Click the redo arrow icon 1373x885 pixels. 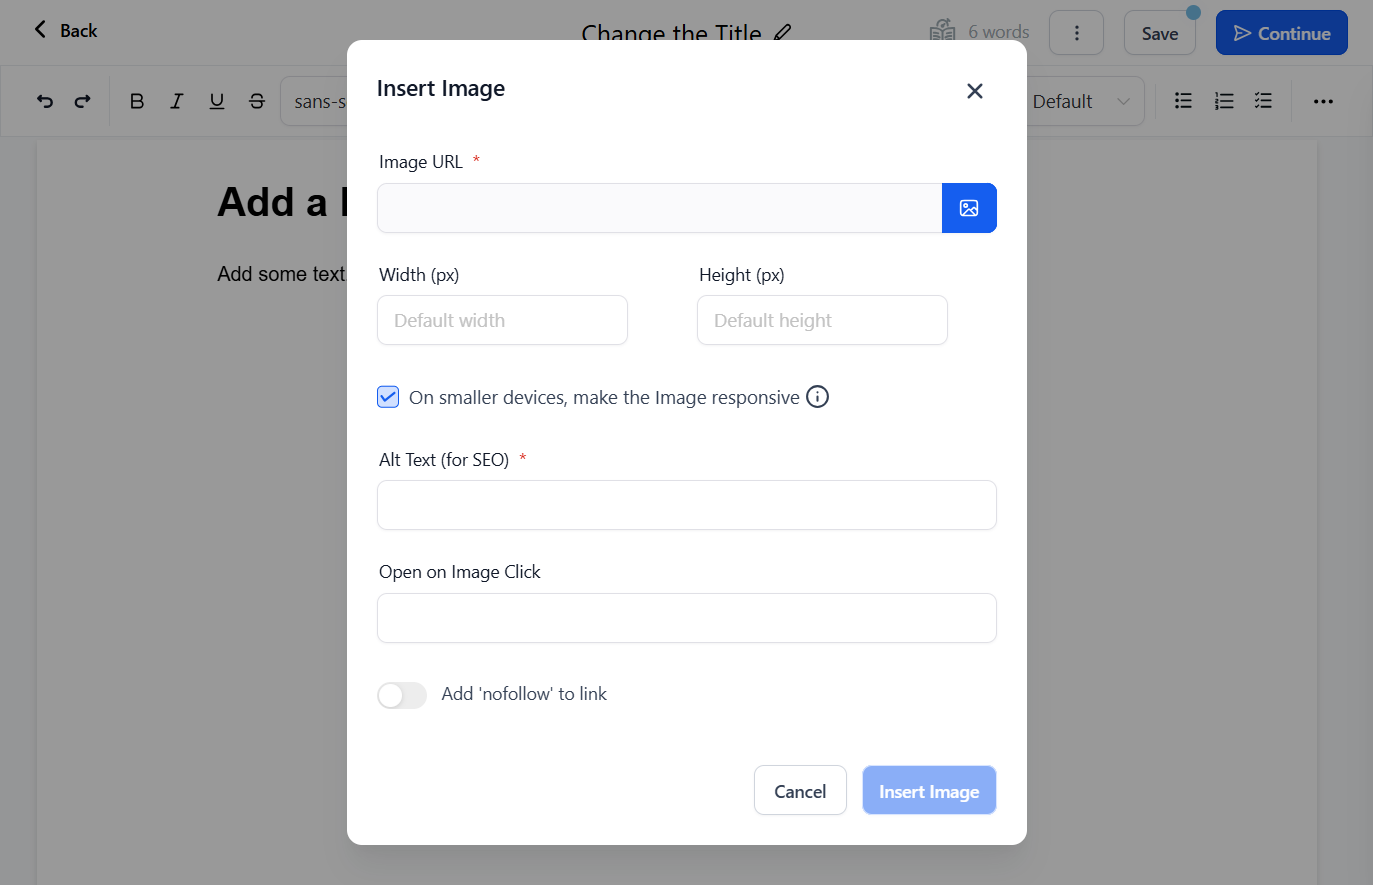(x=83, y=101)
